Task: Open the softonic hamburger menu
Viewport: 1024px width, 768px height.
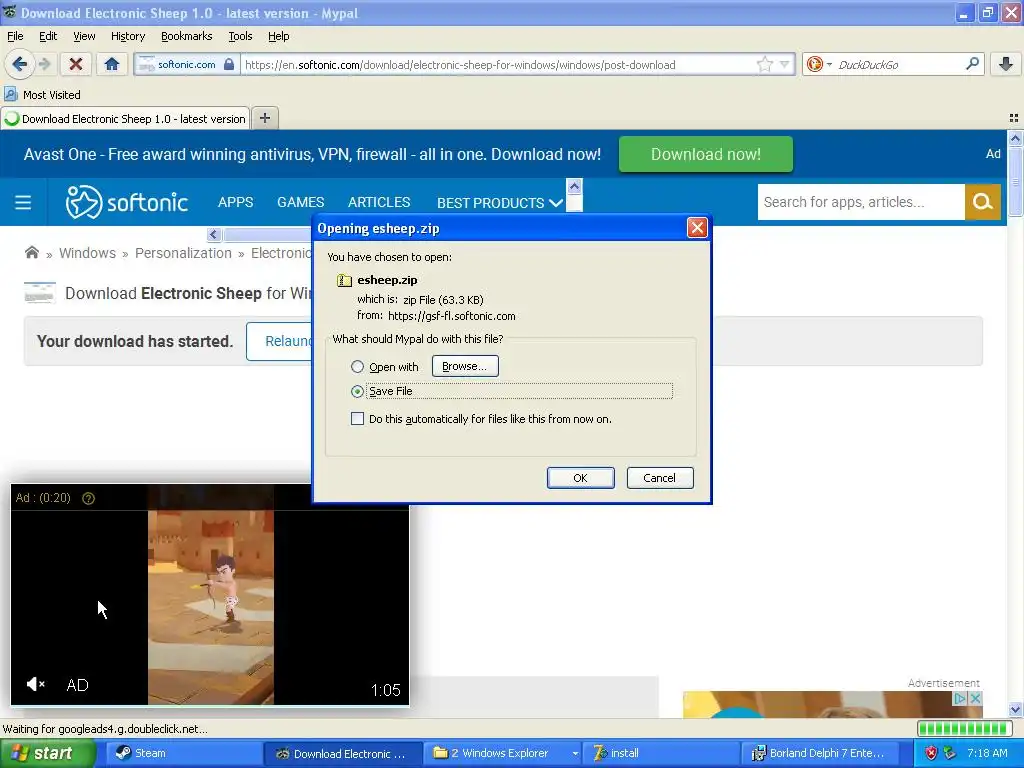Action: click(x=23, y=202)
